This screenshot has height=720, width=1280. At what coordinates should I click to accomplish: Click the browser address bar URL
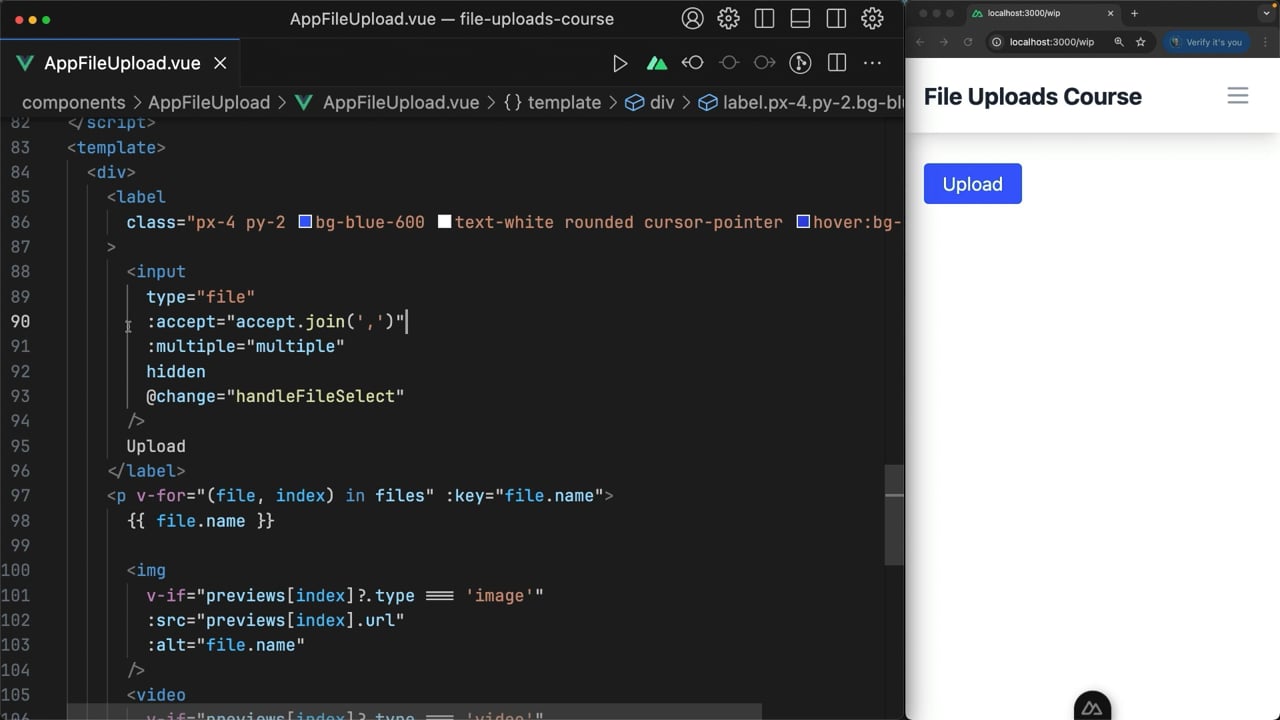pyautogui.click(x=1052, y=42)
